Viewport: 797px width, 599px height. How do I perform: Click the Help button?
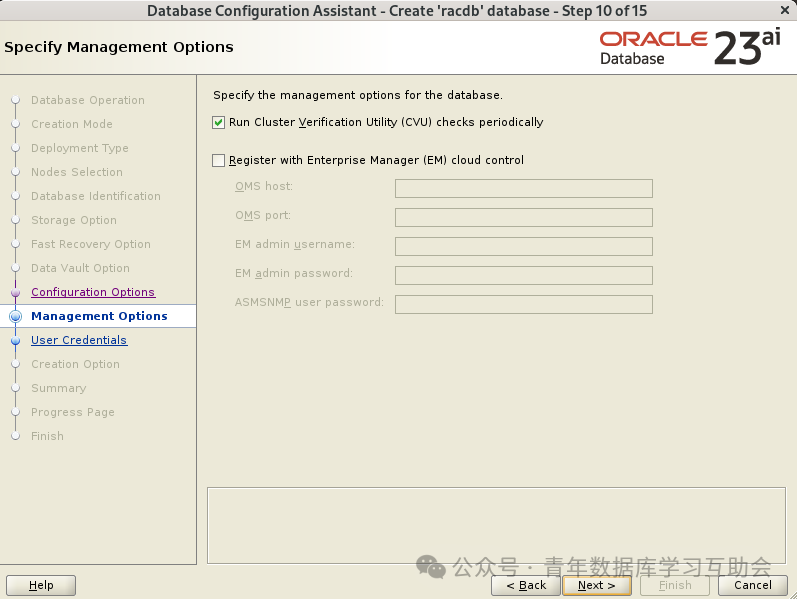pyautogui.click(x=41, y=585)
